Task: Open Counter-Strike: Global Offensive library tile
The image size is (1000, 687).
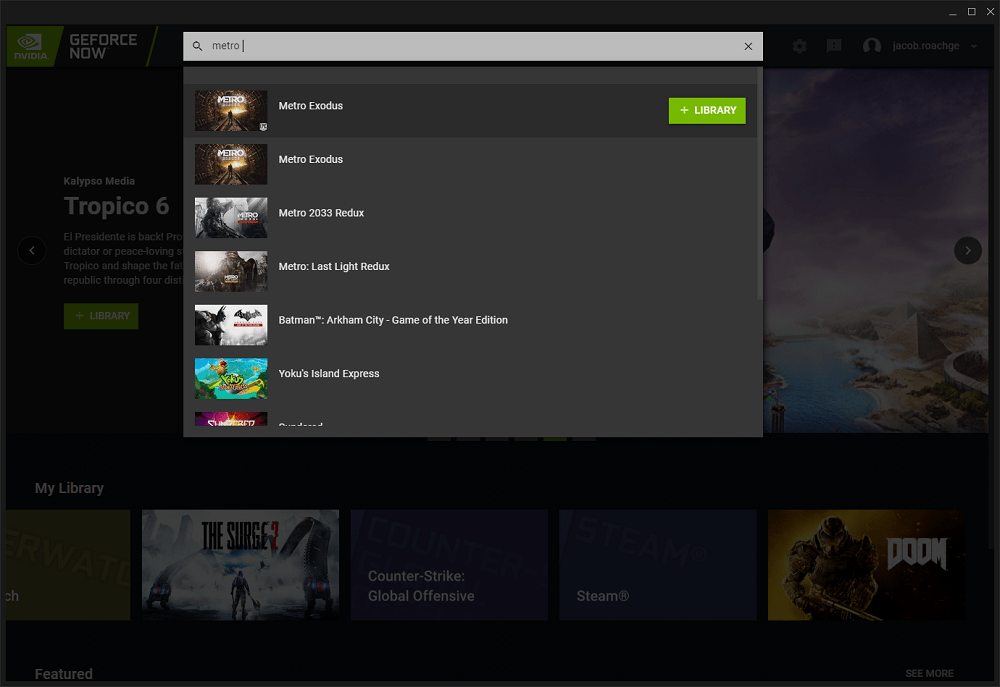Action: pos(449,565)
